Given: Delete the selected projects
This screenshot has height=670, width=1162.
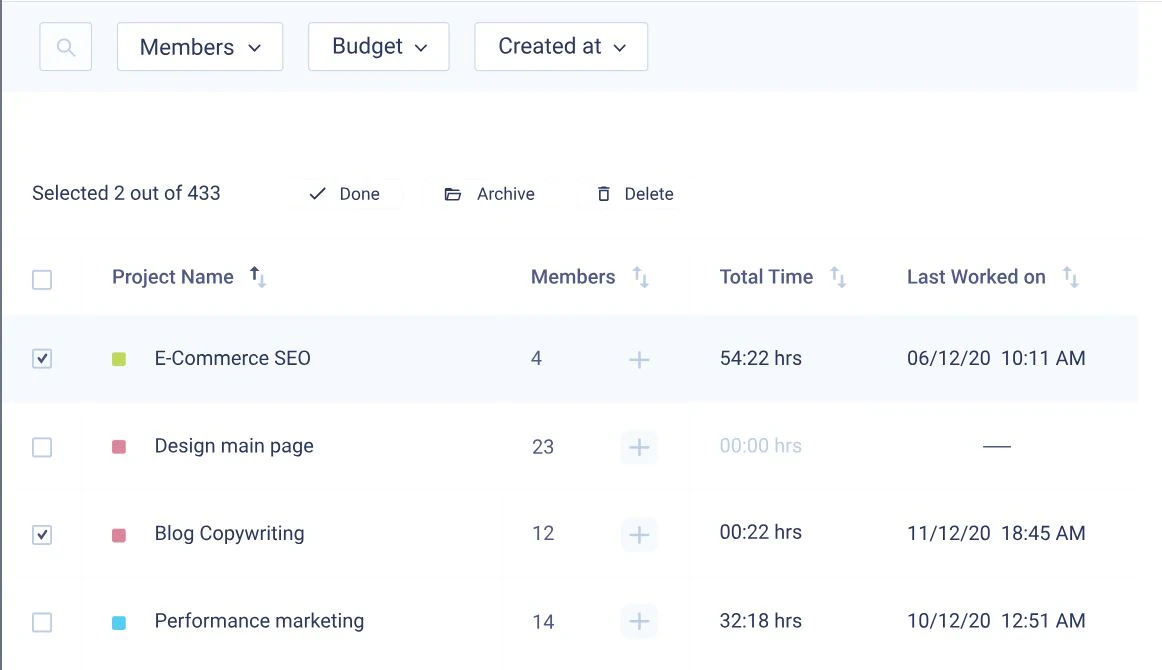Looking at the screenshot, I should click(635, 194).
